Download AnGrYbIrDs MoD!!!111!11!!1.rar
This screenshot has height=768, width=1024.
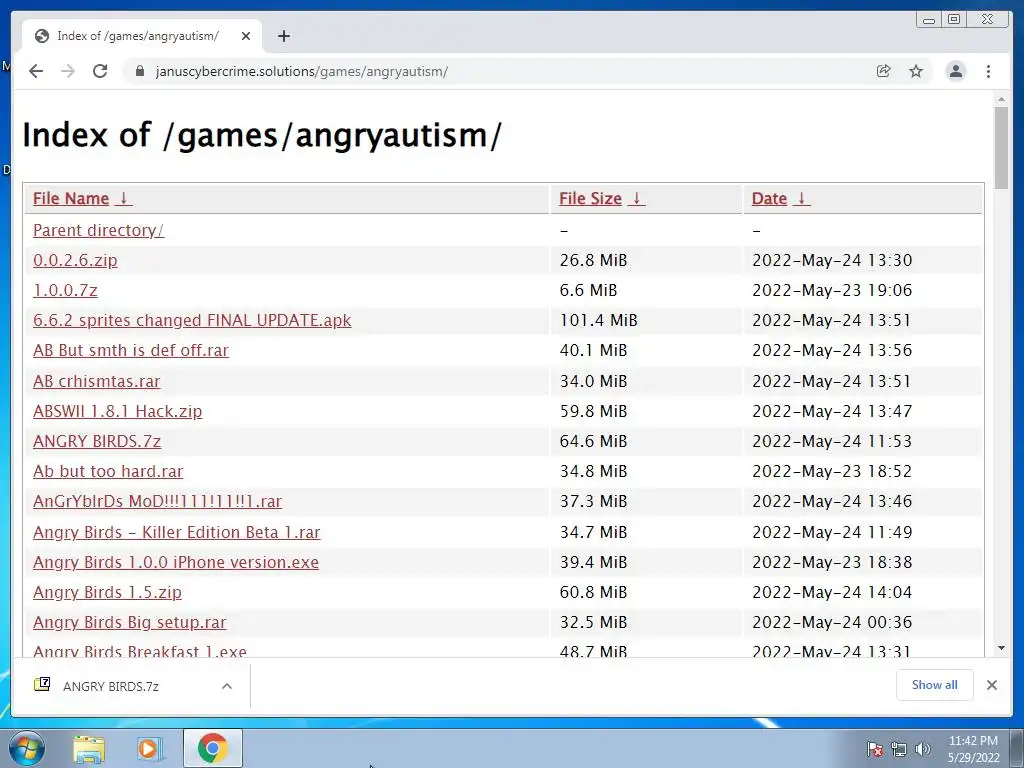[x=157, y=501]
